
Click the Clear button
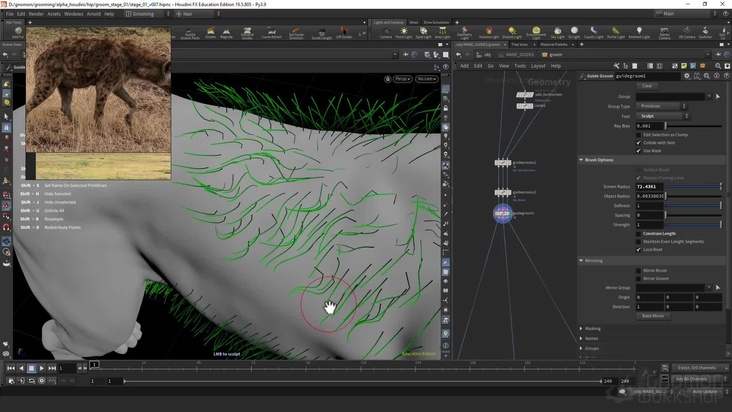(647, 86)
